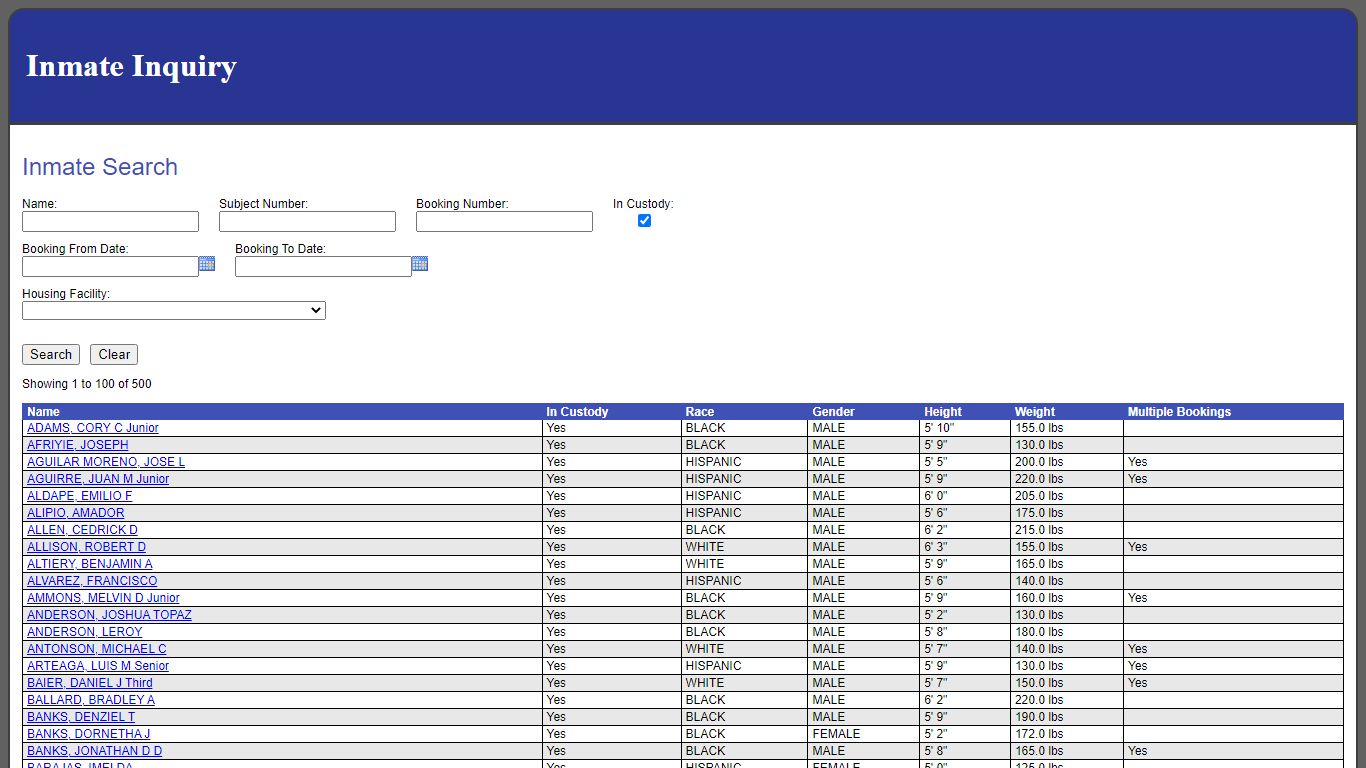Click the Search button
1366x768 pixels.
point(51,354)
